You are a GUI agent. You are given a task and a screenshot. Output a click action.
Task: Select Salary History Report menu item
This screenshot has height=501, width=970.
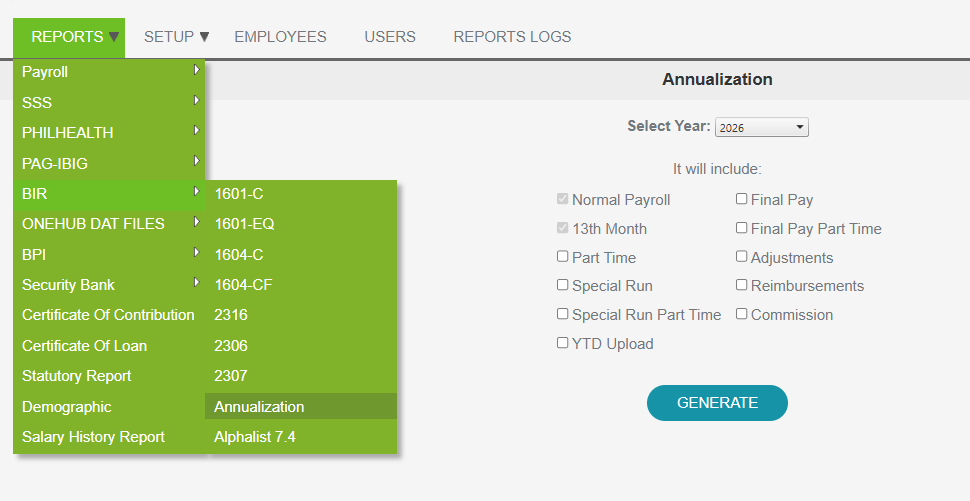point(93,437)
